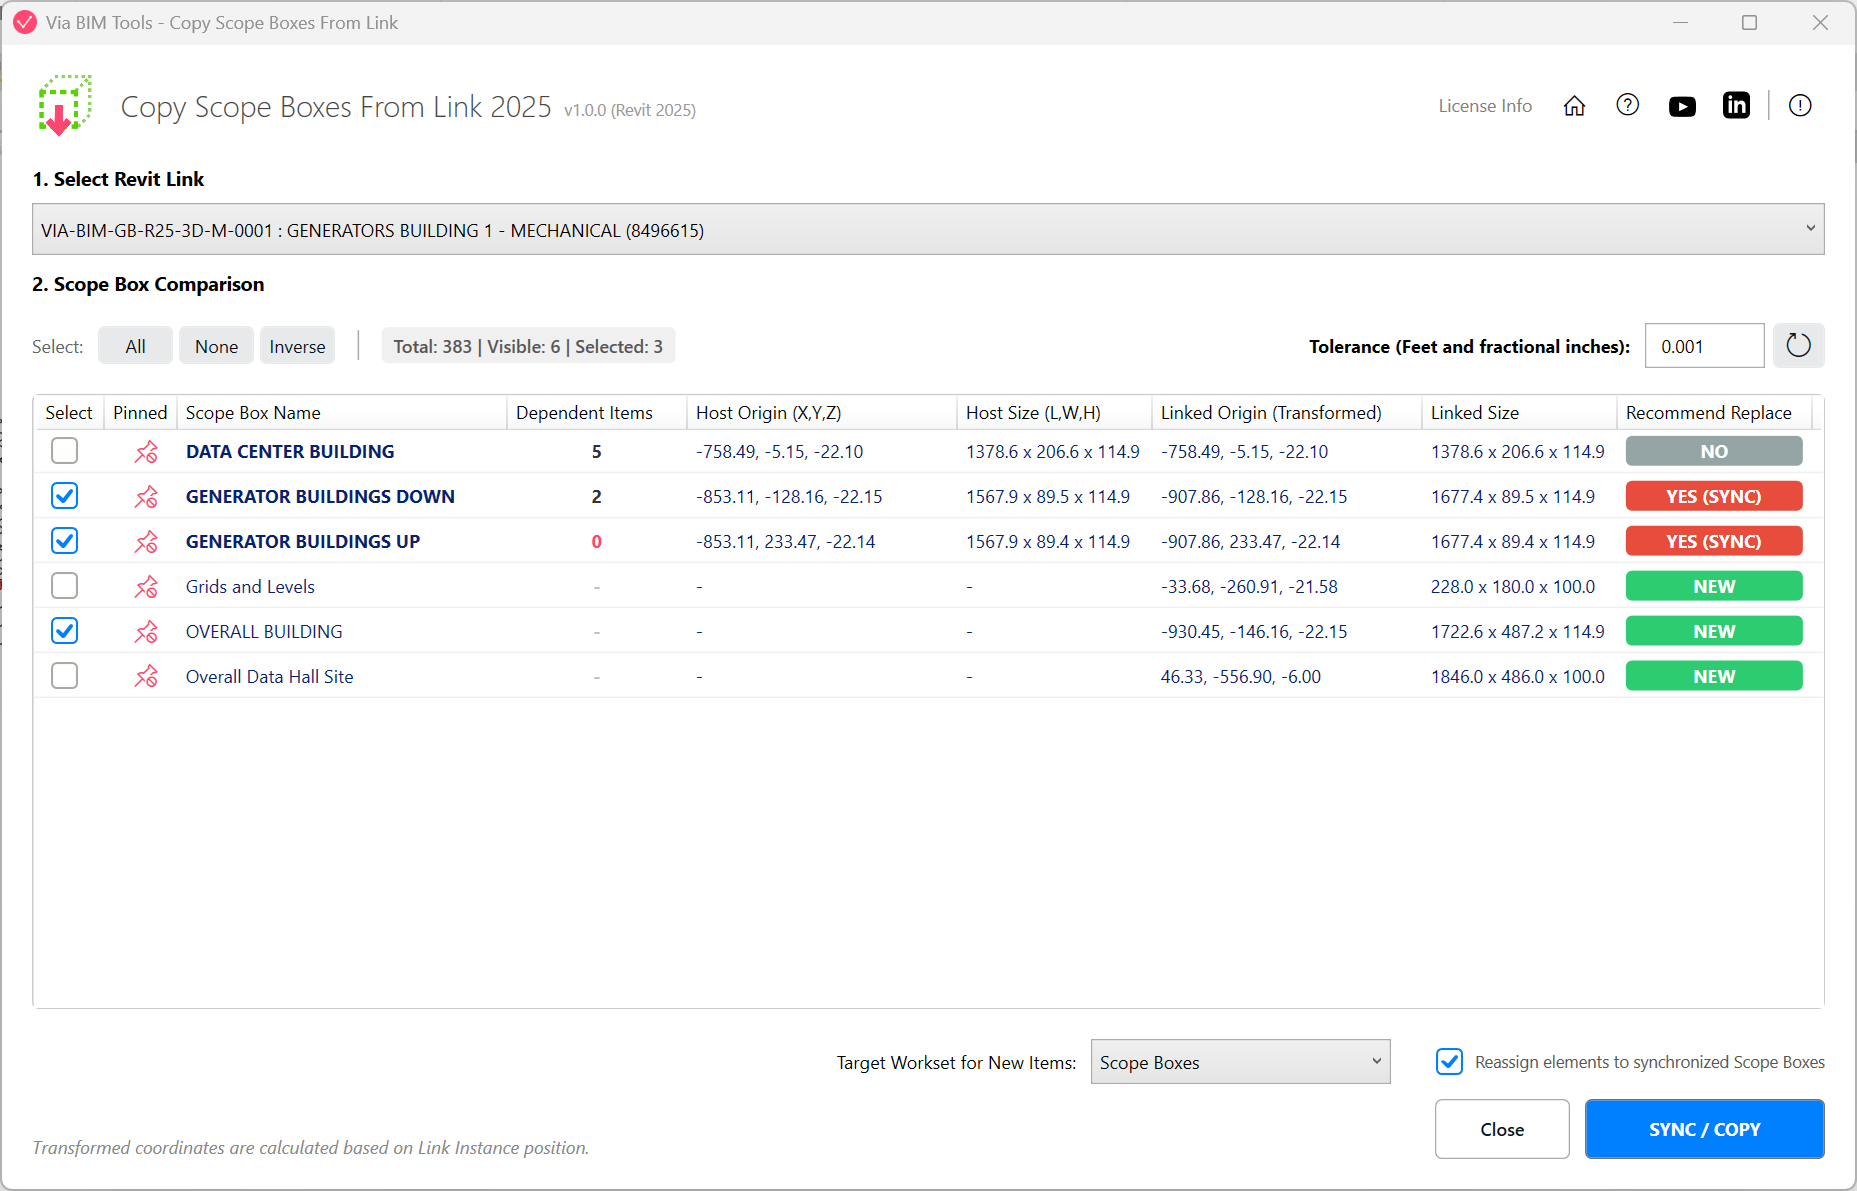Click the about info icon
Viewport: 1857px width, 1191px height.
[x=1800, y=105]
